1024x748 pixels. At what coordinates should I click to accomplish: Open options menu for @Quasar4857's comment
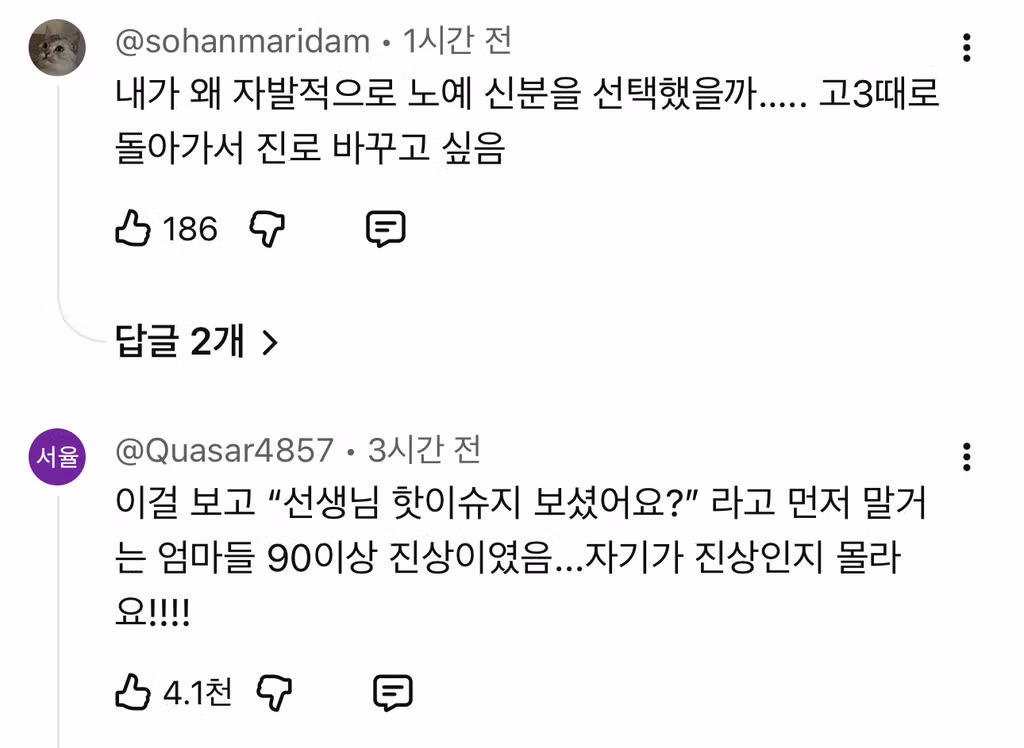(x=966, y=456)
